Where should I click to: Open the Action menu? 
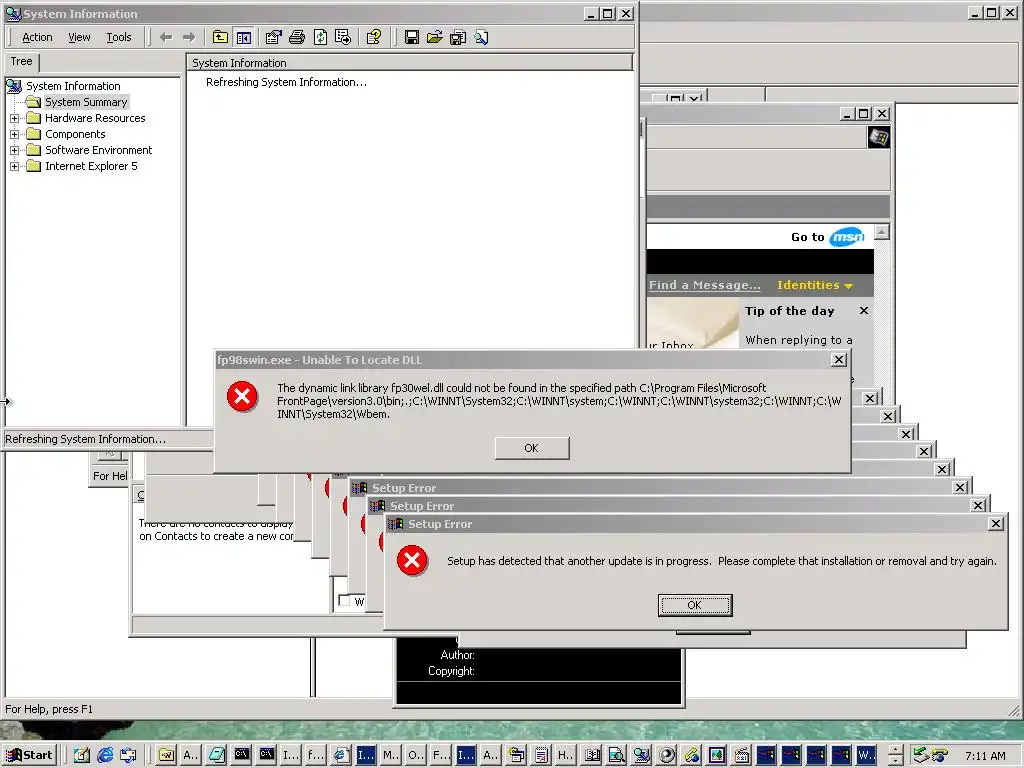[37, 37]
